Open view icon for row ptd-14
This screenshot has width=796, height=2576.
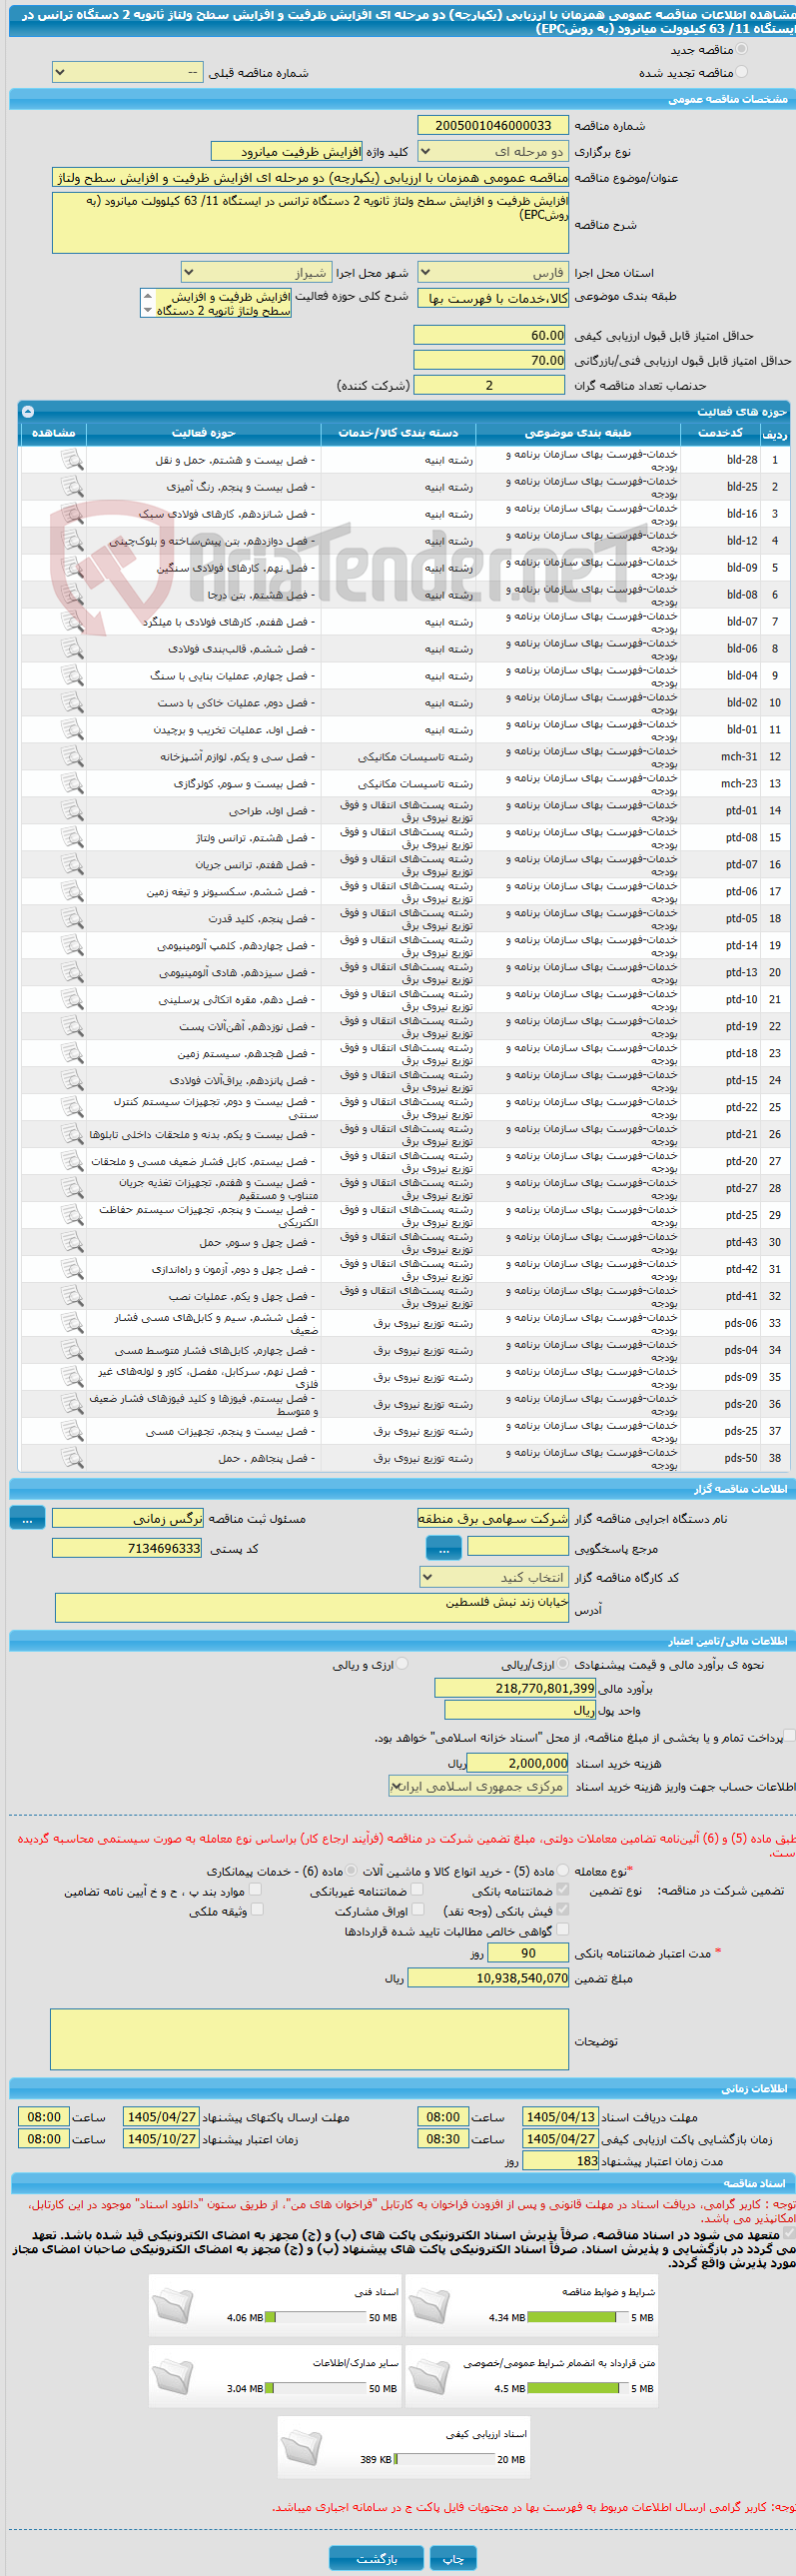click(x=71, y=945)
